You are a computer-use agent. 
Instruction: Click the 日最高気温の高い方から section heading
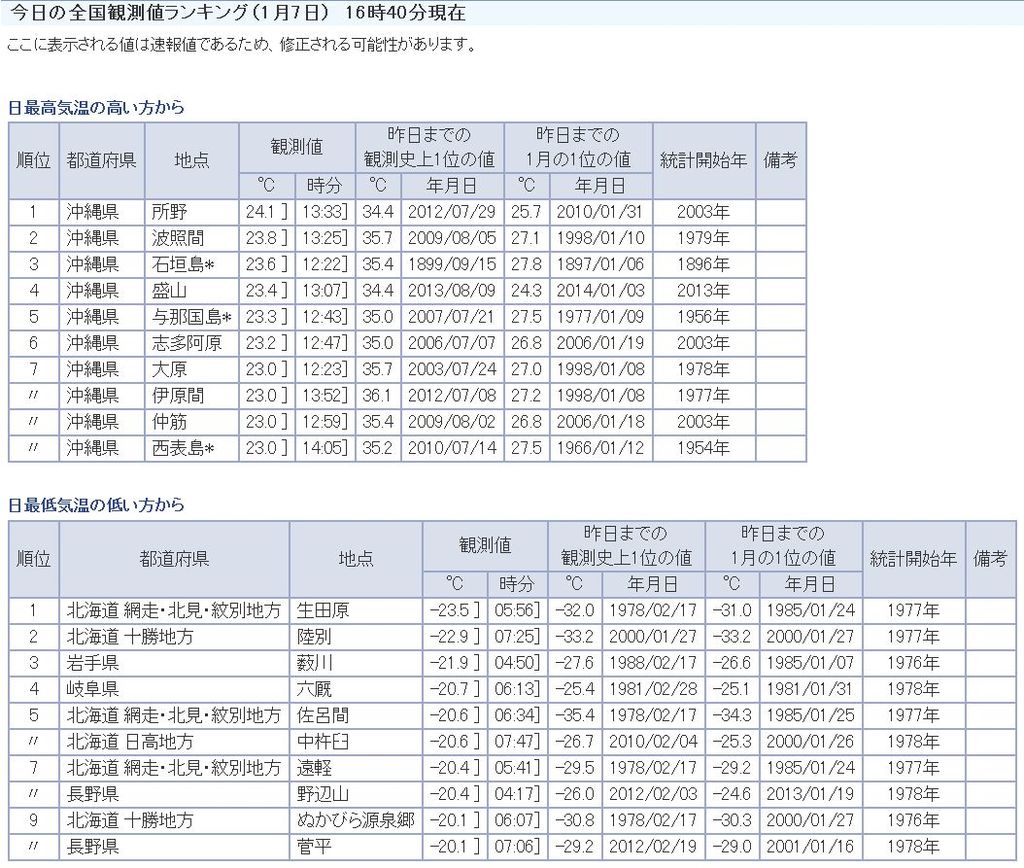click(x=96, y=107)
